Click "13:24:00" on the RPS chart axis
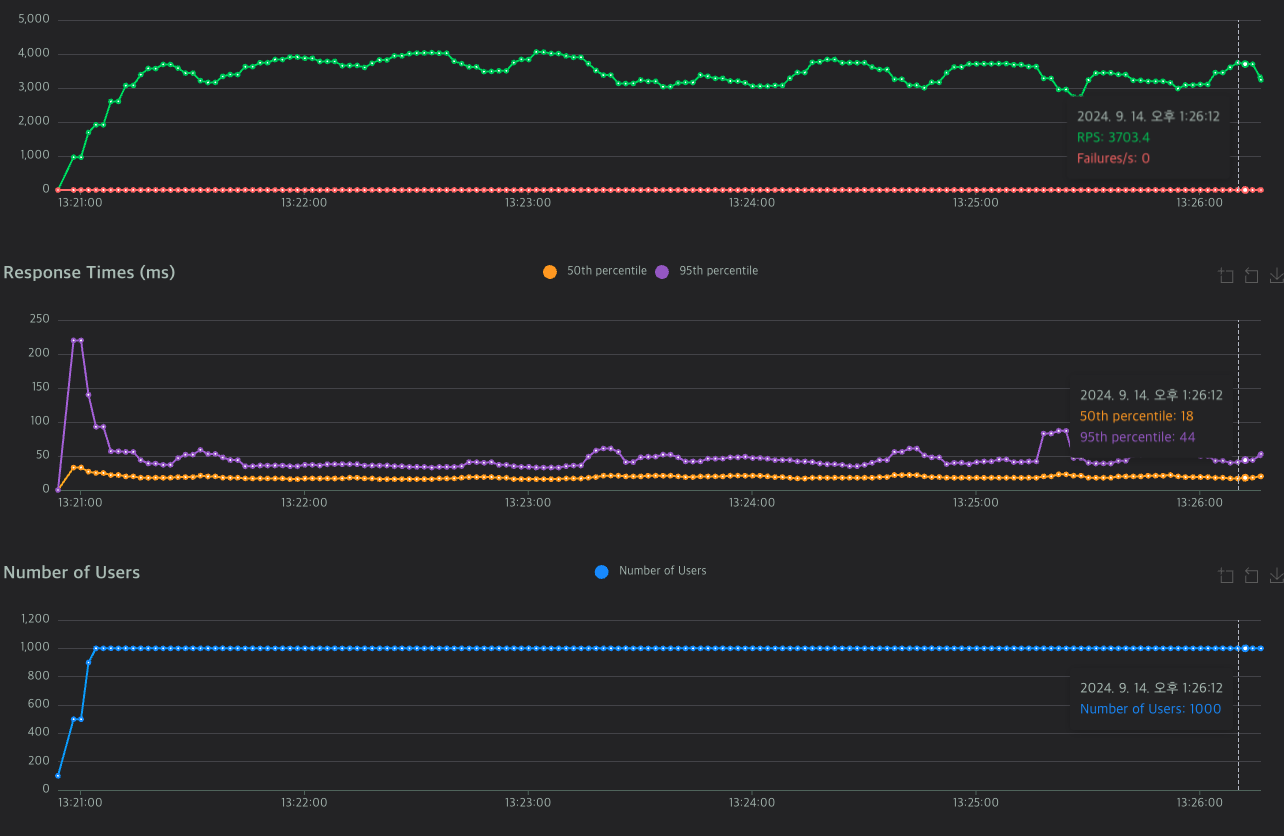This screenshot has height=836, width=1284. (x=752, y=202)
